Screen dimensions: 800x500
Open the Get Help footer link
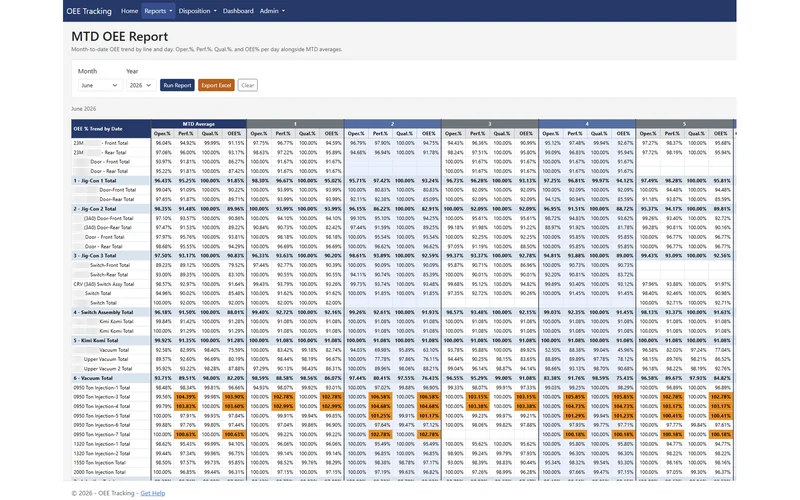point(153,493)
